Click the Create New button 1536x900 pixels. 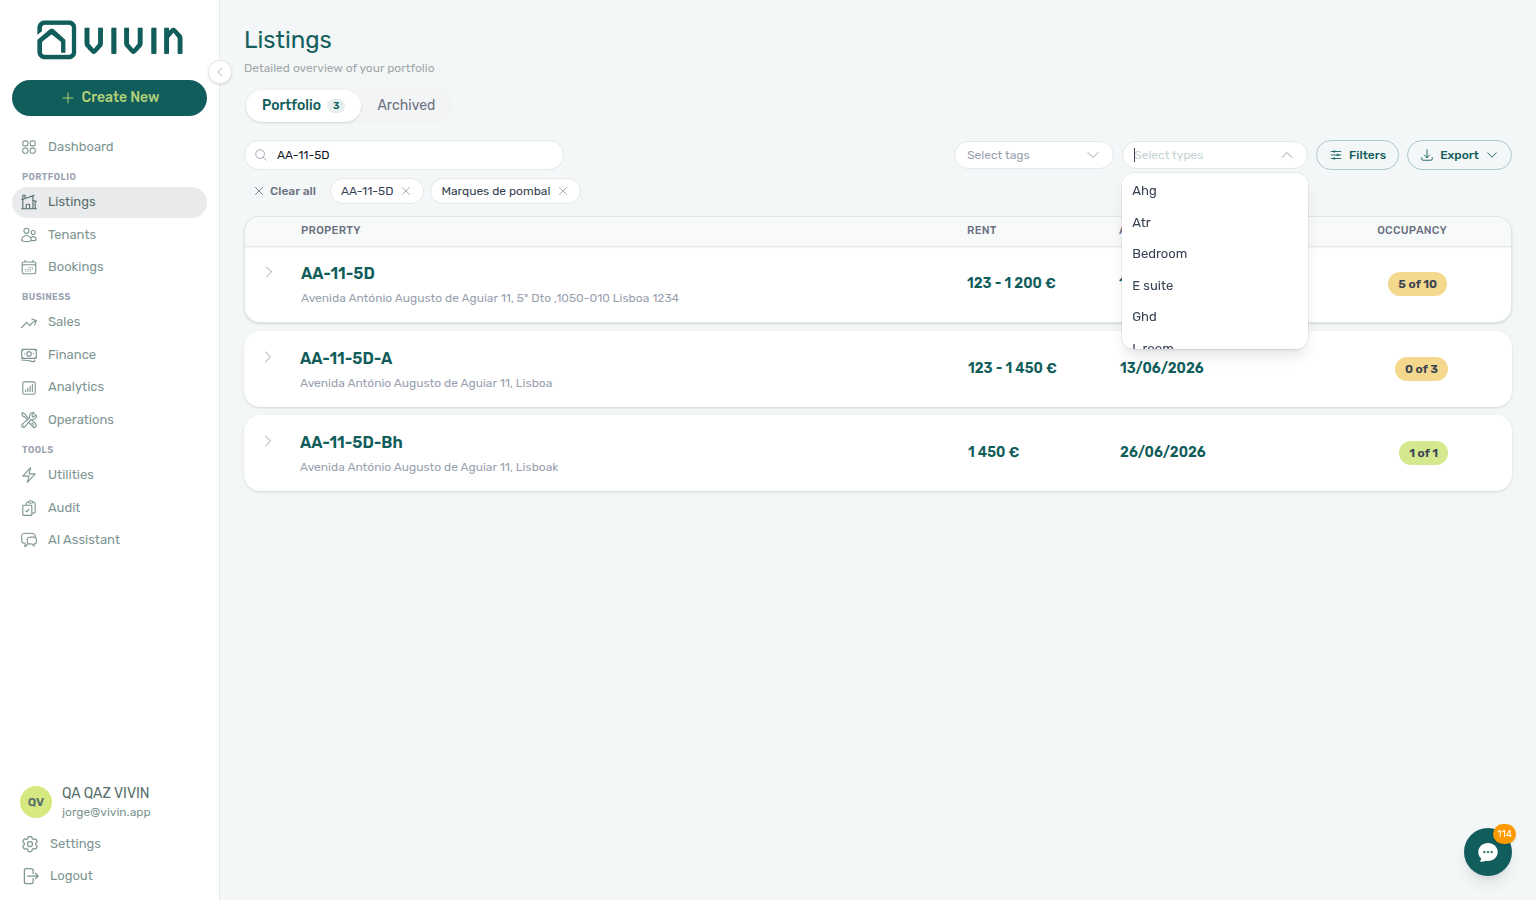tap(109, 98)
